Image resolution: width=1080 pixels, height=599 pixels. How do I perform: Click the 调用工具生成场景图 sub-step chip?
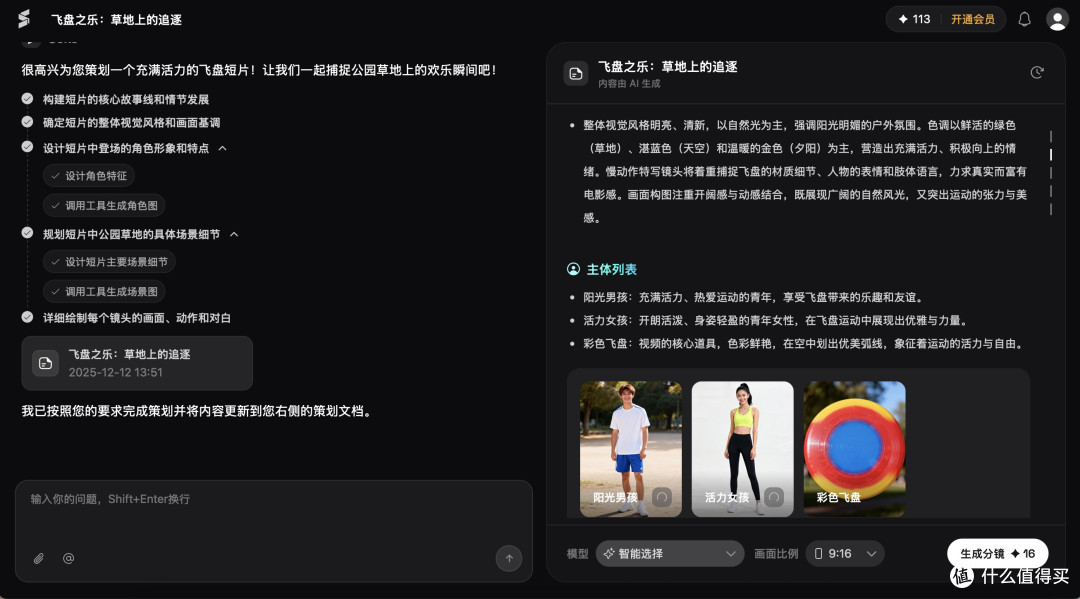tap(104, 291)
